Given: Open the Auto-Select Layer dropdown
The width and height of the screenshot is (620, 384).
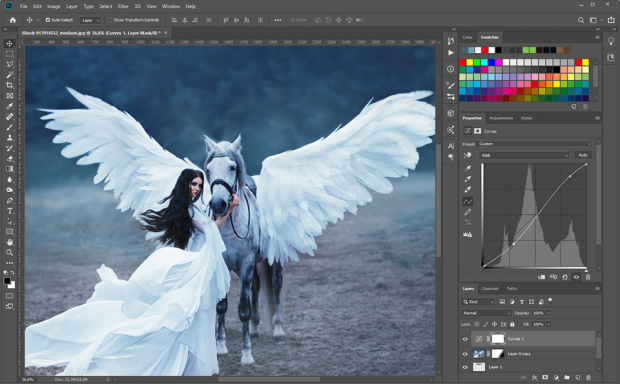Looking at the screenshot, I should coord(91,20).
